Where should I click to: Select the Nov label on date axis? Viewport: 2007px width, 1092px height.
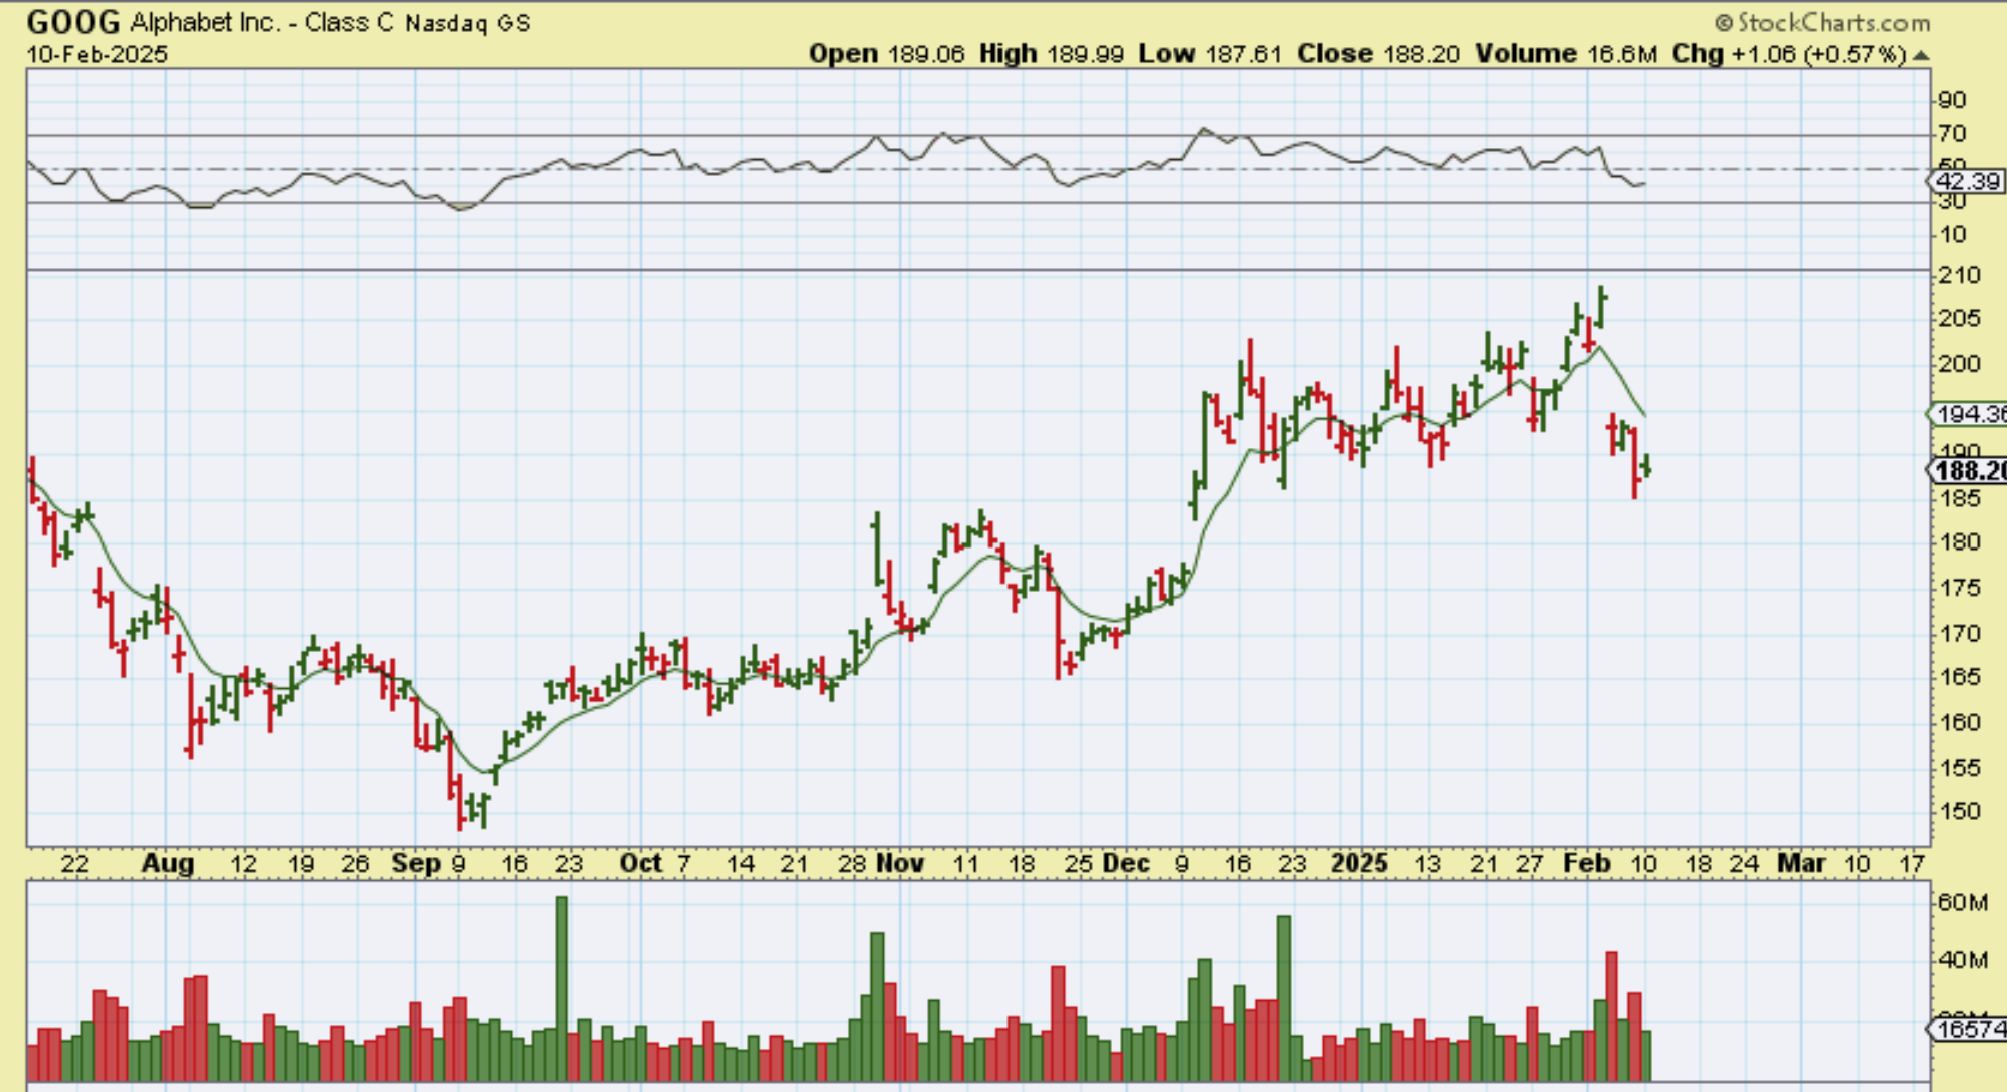click(899, 863)
